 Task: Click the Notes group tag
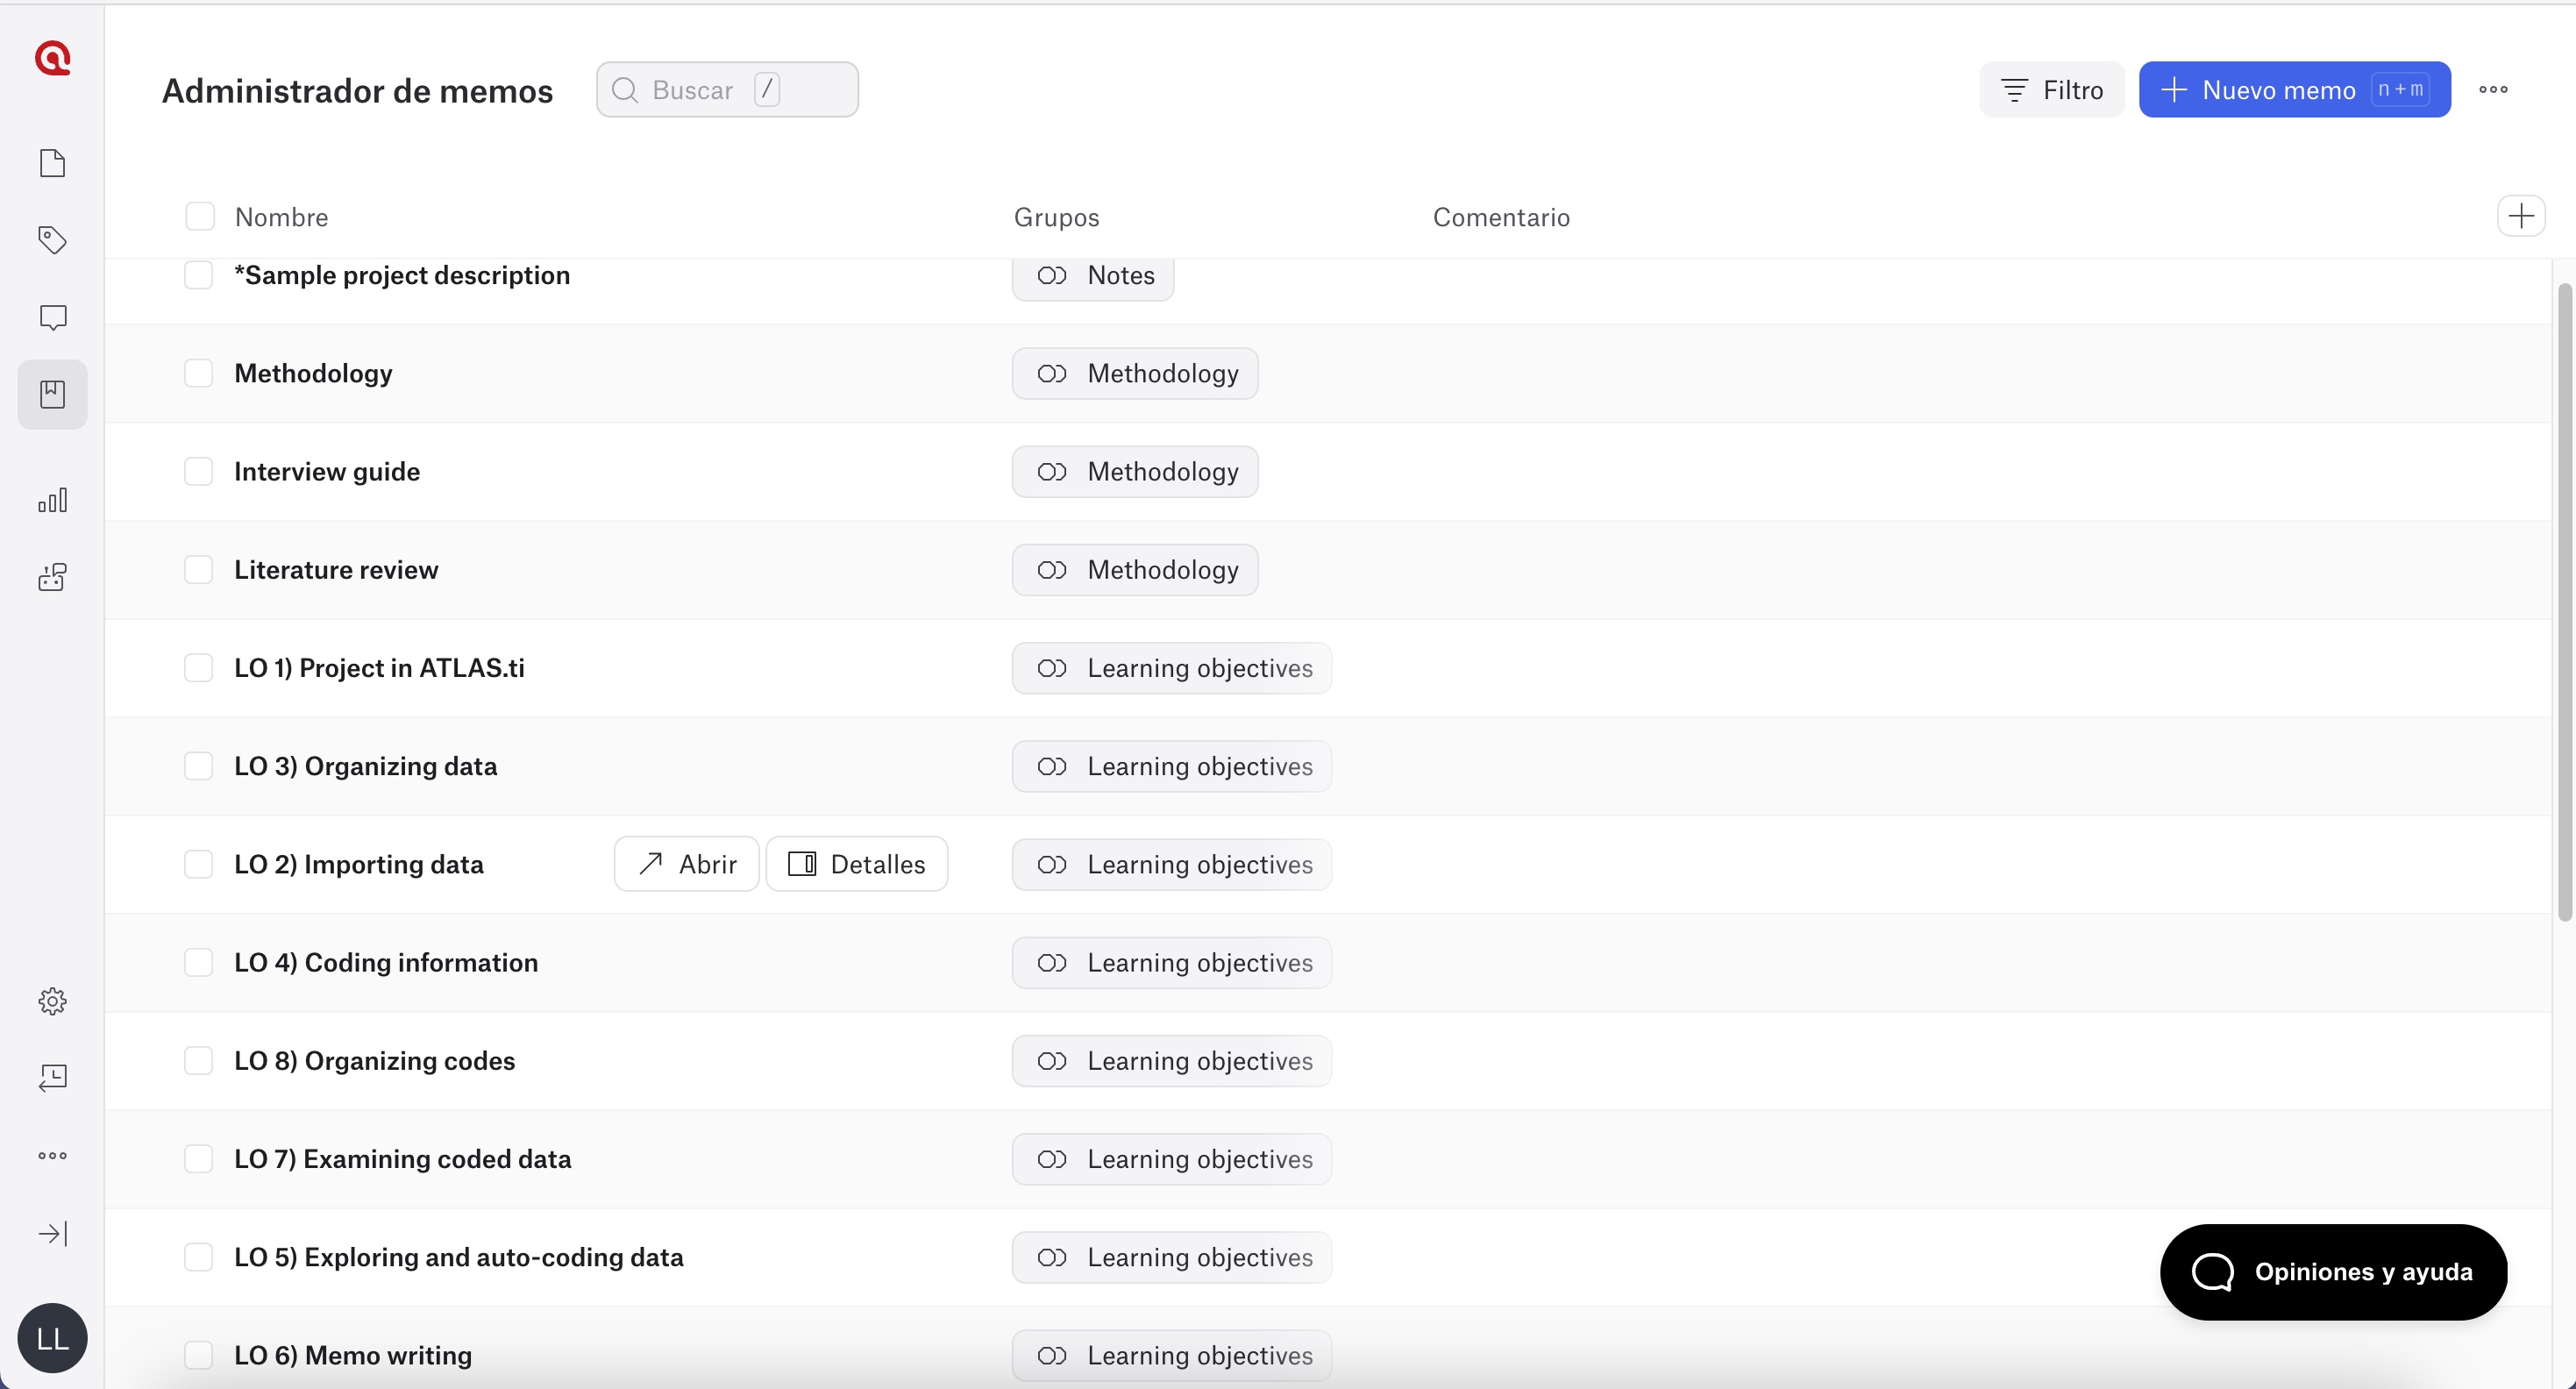click(1093, 275)
